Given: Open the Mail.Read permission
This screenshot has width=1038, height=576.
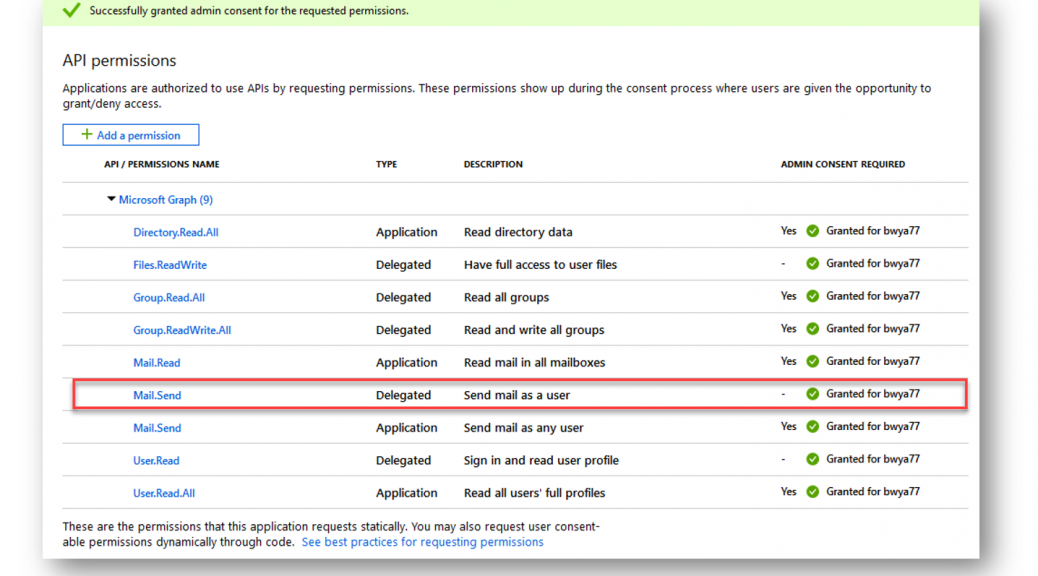Looking at the screenshot, I should click(156, 363).
